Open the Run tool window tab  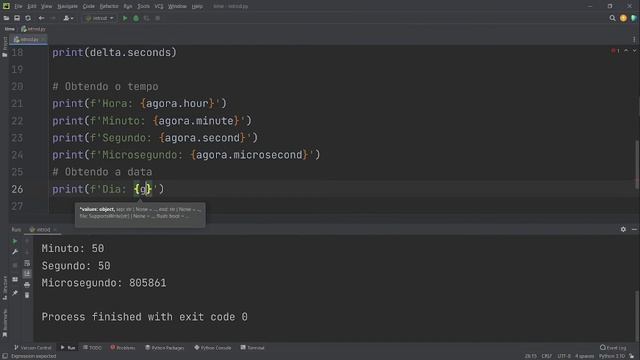click(68, 348)
